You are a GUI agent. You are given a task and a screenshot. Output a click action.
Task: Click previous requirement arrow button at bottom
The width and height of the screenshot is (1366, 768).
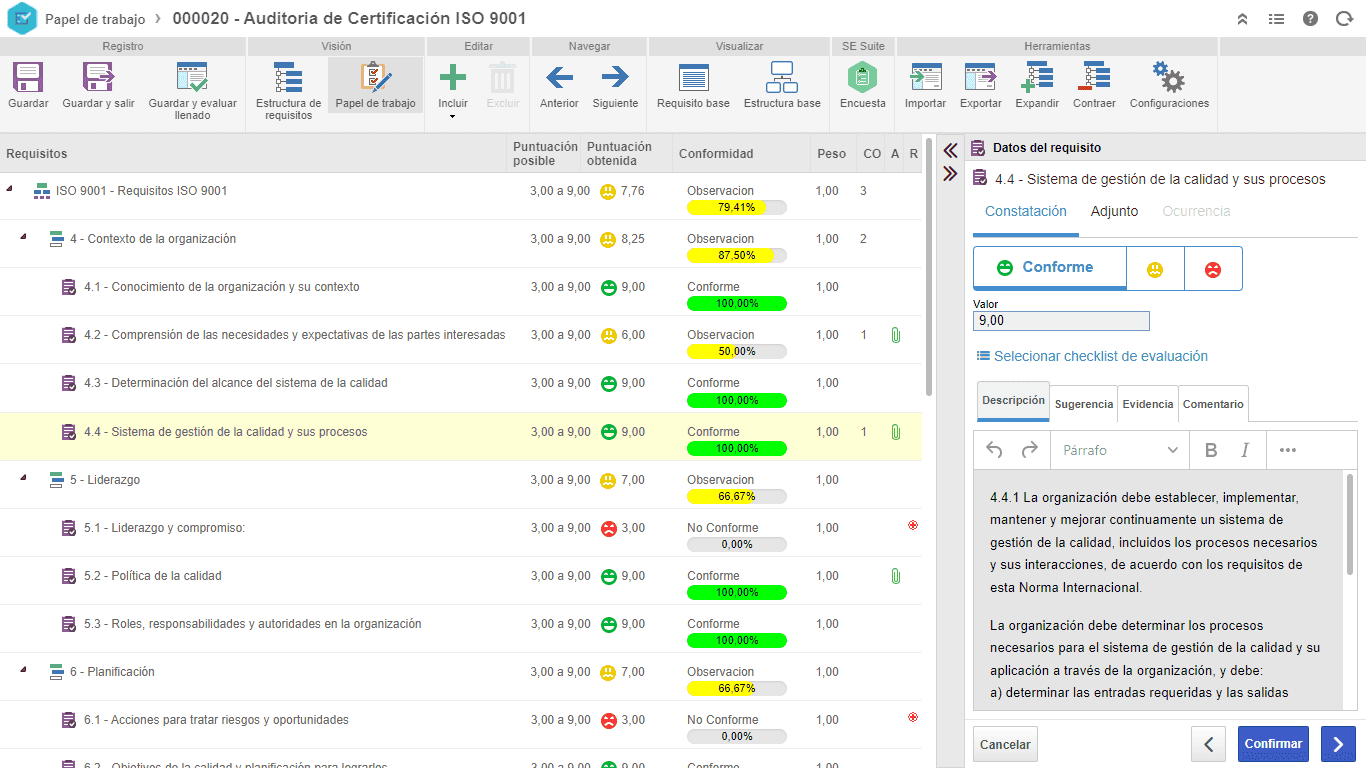coord(1208,744)
